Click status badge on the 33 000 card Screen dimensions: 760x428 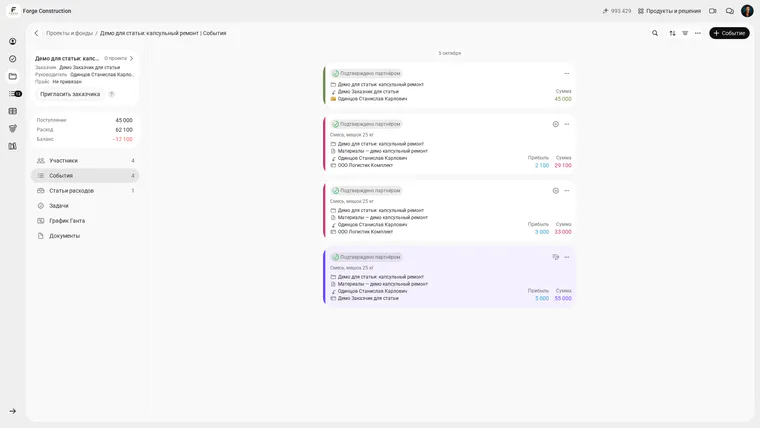[x=366, y=190]
